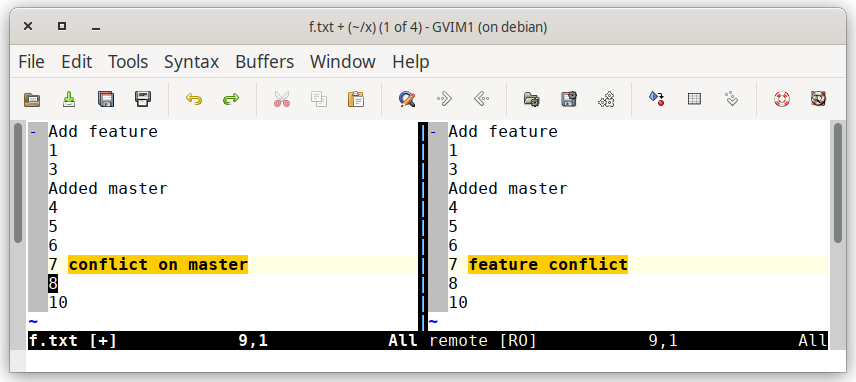856x382 pixels.
Task: Click the Save all files floppy icon
Action: pos(105,99)
